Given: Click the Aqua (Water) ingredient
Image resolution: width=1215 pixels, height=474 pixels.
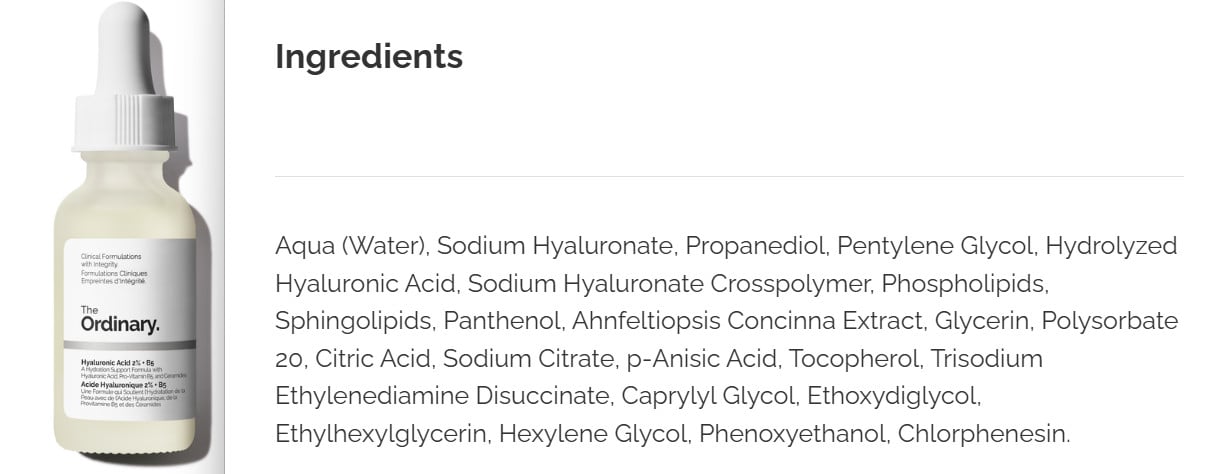Looking at the screenshot, I should [351, 246].
